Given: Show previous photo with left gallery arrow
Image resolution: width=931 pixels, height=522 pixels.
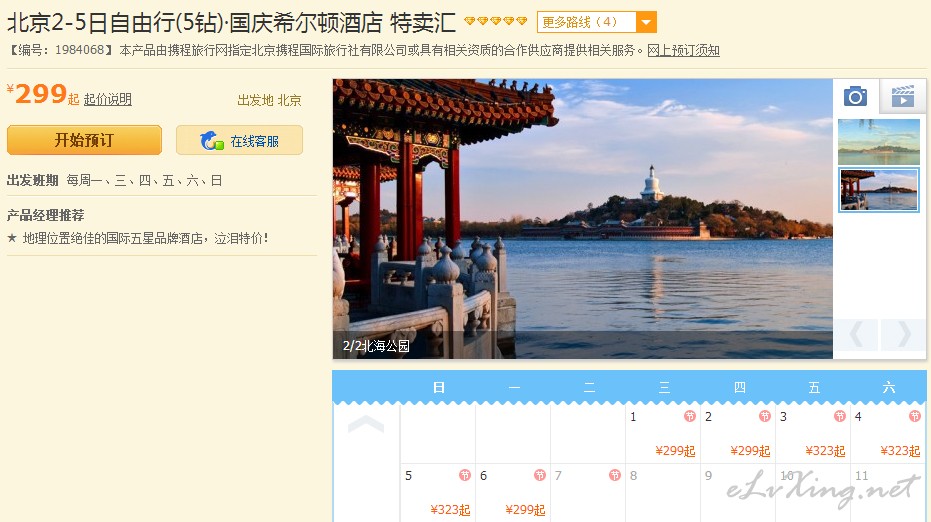Looking at the screenshot, I should (856, 334).
